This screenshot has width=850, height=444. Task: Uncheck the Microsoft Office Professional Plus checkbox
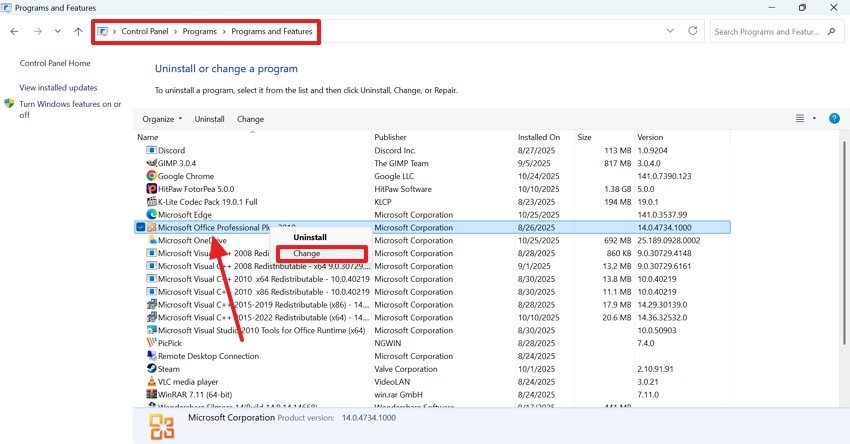[x=140, y=227]
